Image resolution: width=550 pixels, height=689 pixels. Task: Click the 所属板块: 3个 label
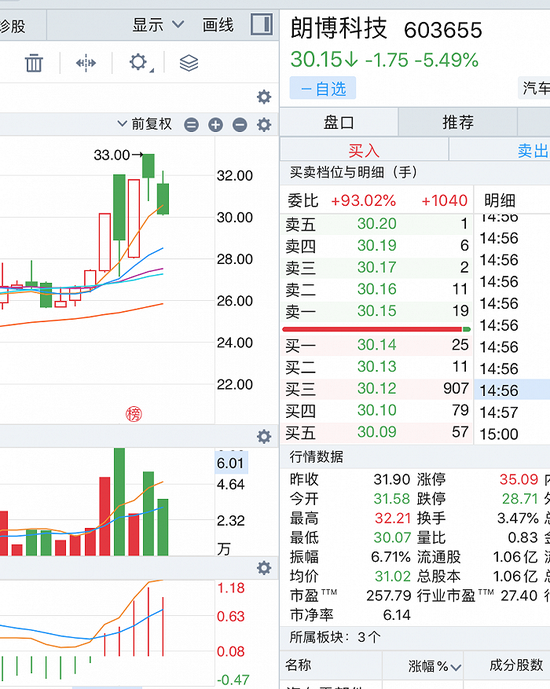click(x=335, y=637)
